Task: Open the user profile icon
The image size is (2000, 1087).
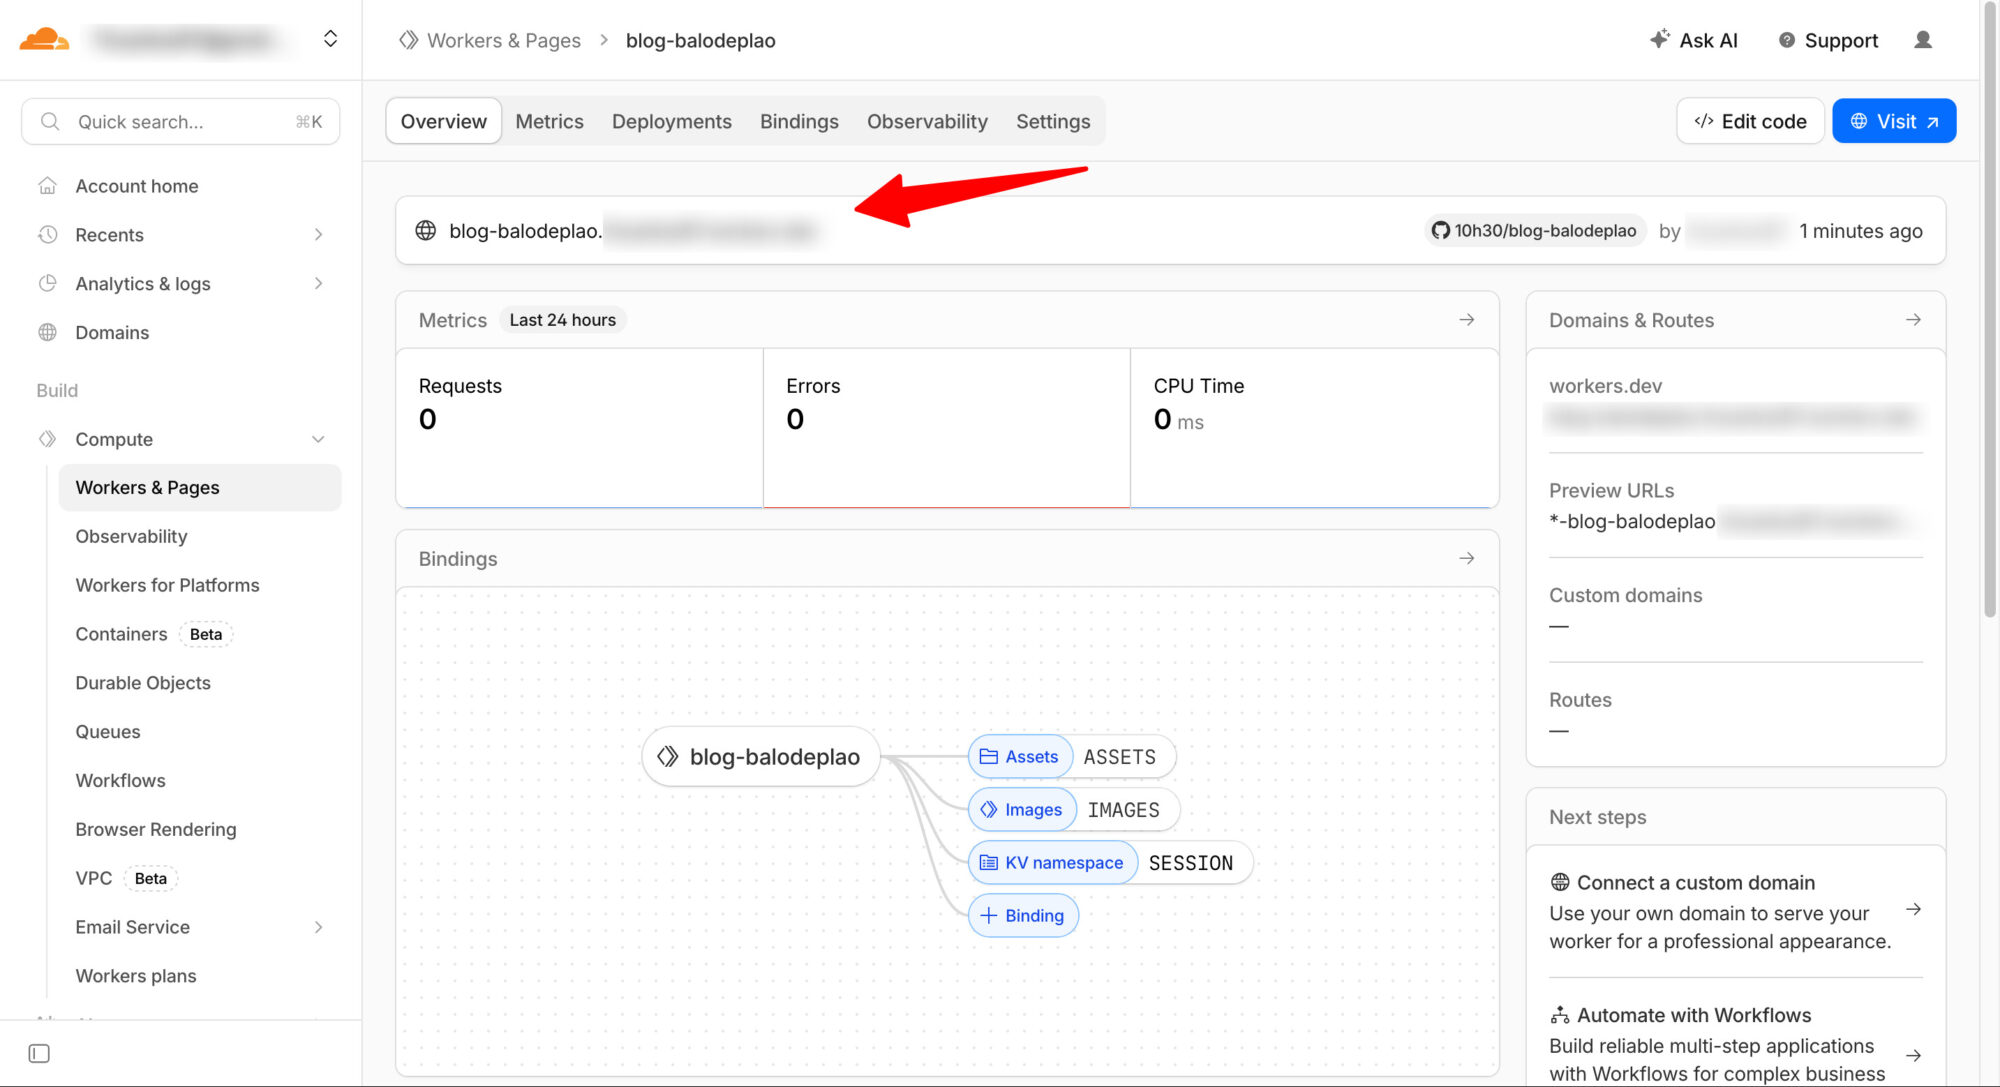Action: point(1922,40)
